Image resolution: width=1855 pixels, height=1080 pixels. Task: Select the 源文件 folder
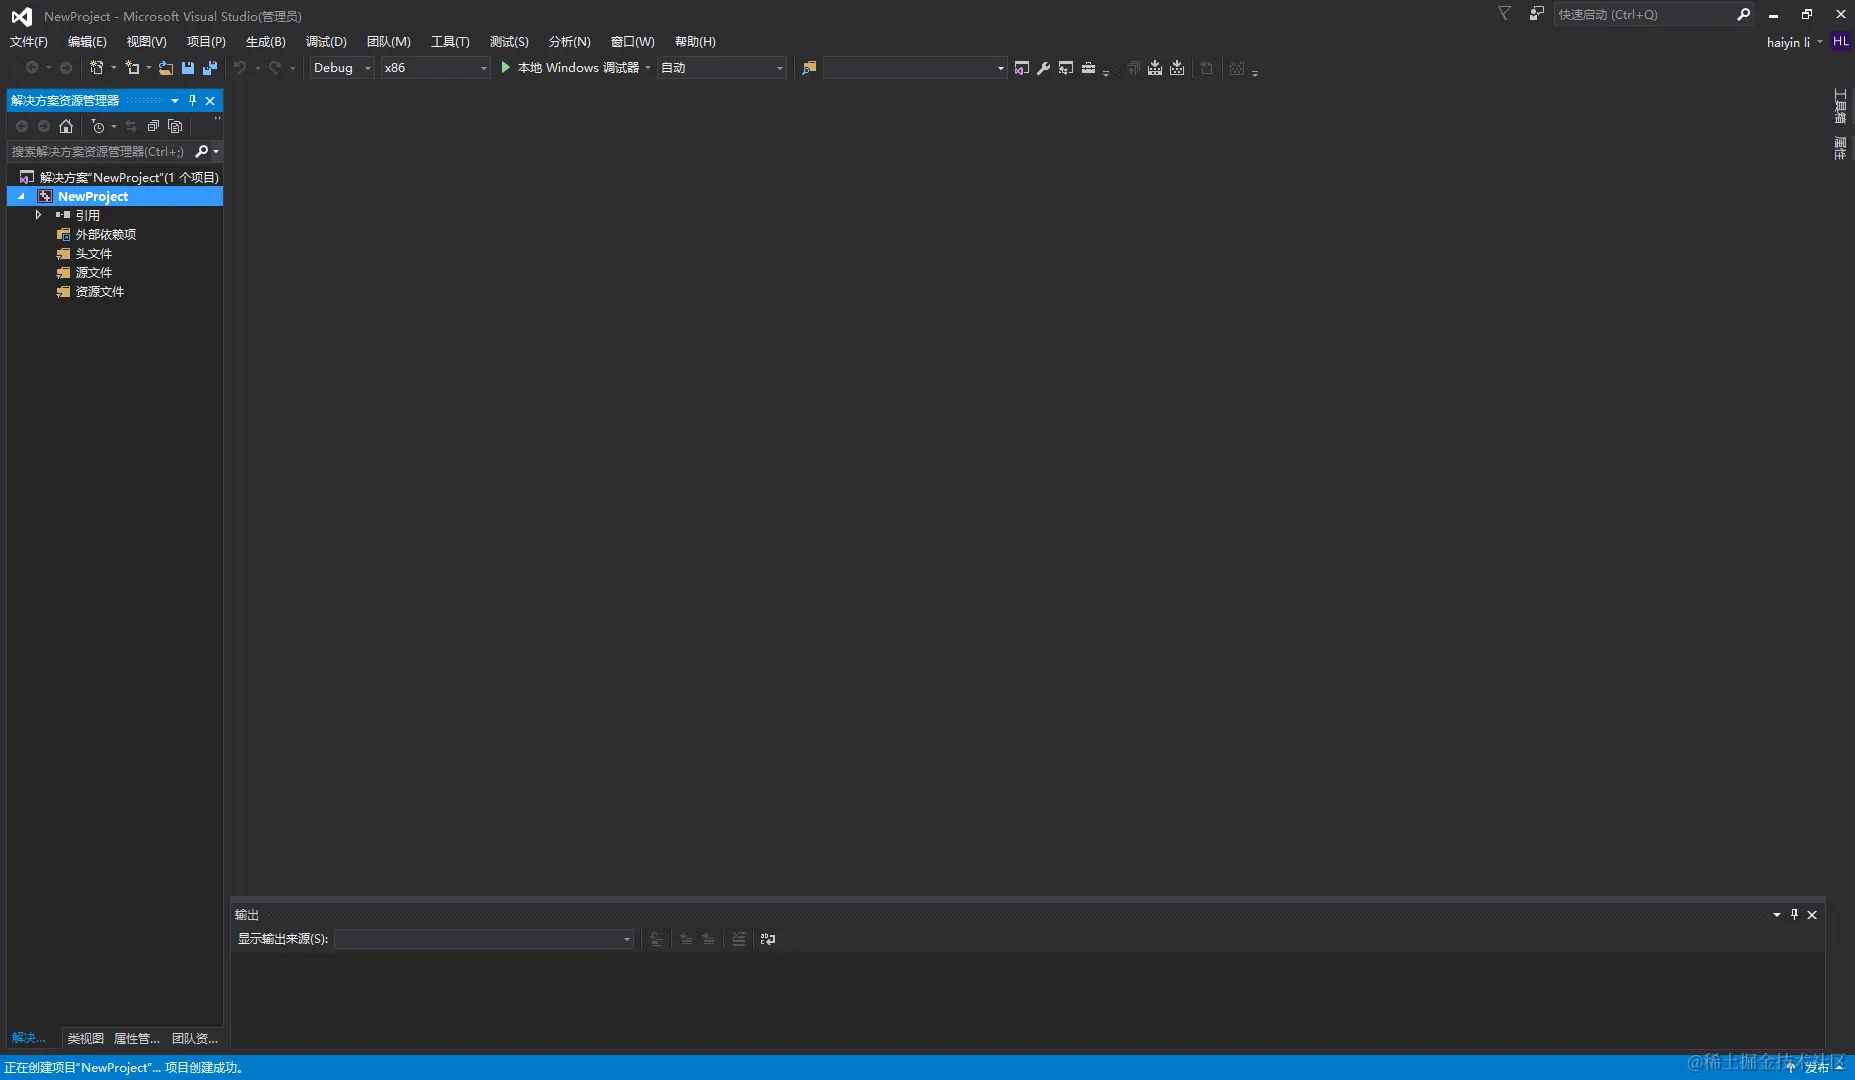pyautogui.click(x=94, y=272)
